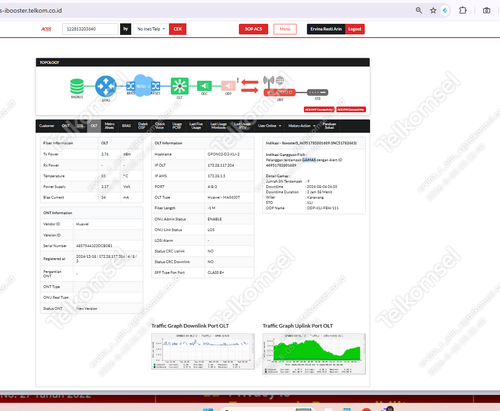Click the green ODC icon
The width and height of the screenshot is (500, 411).
pyautogui.click(x=204, y=86)
